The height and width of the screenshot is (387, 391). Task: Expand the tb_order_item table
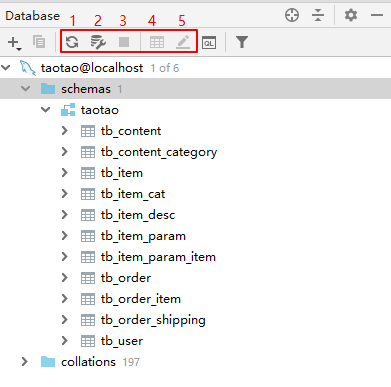click(x=65, y=299)
